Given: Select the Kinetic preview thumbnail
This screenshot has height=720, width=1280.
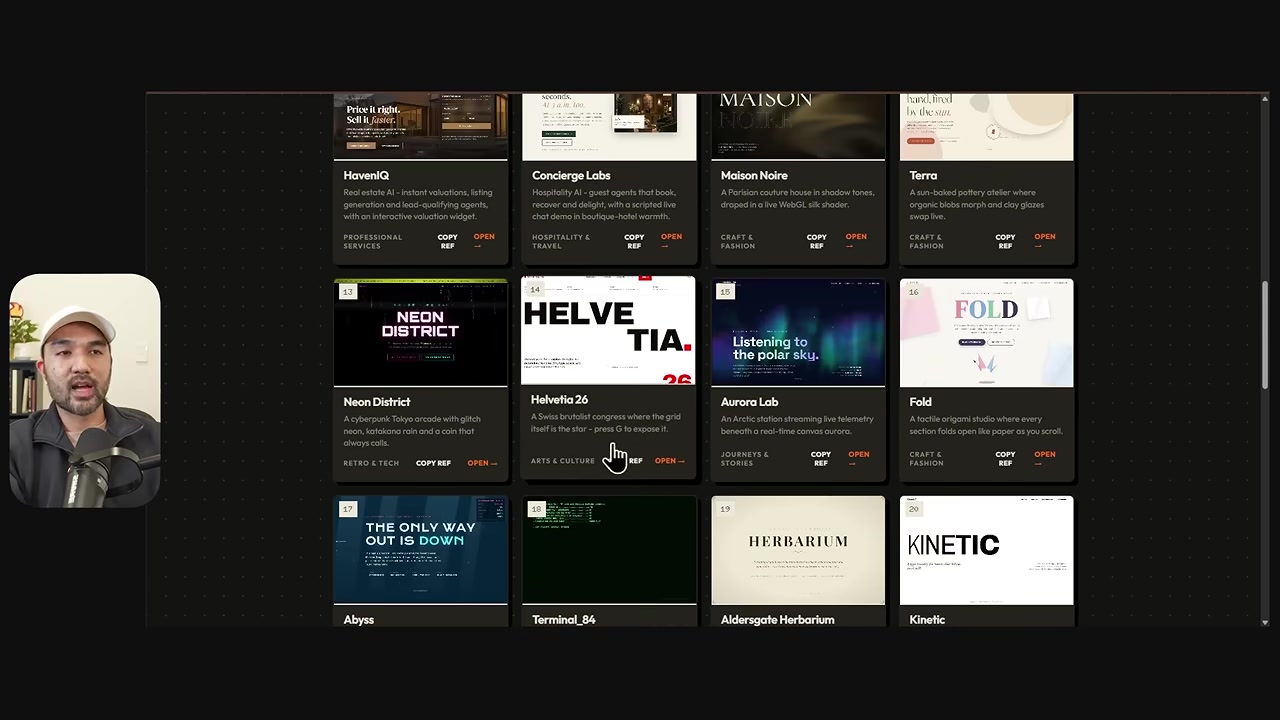Looking at the screenshot, I should pyautogui.click(x=987, y=550).
